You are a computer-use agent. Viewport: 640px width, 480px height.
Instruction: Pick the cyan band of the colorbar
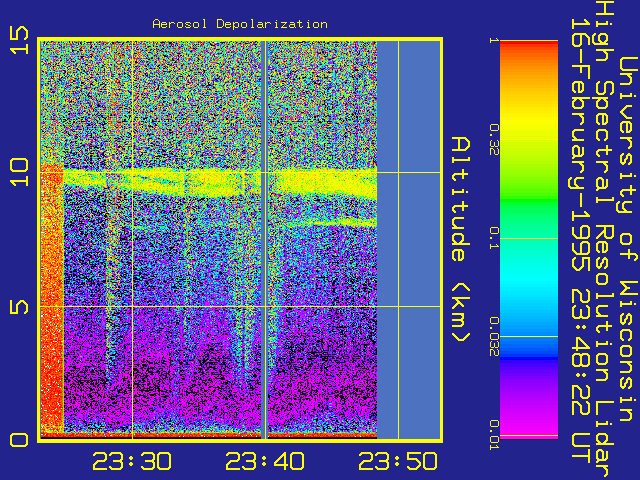(529, 278)
